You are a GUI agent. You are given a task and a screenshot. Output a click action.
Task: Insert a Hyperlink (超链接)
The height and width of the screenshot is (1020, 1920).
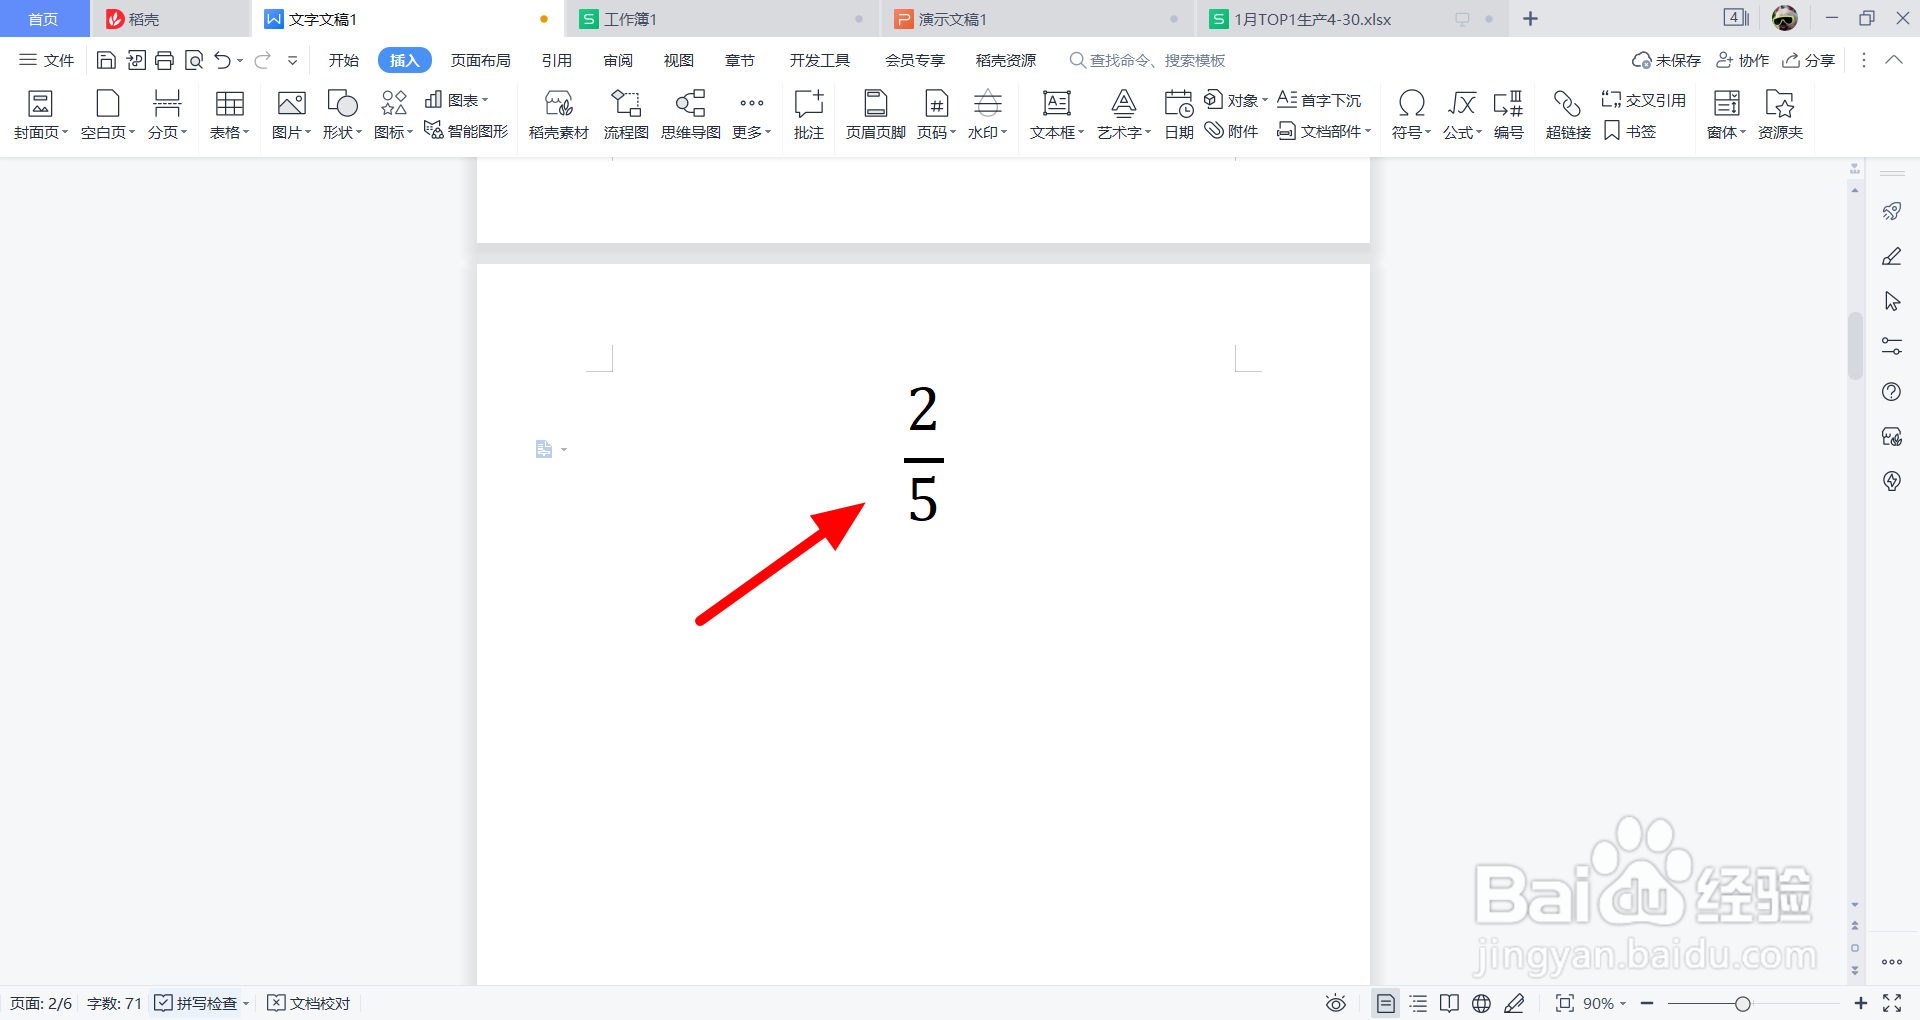pos(1568,114)
